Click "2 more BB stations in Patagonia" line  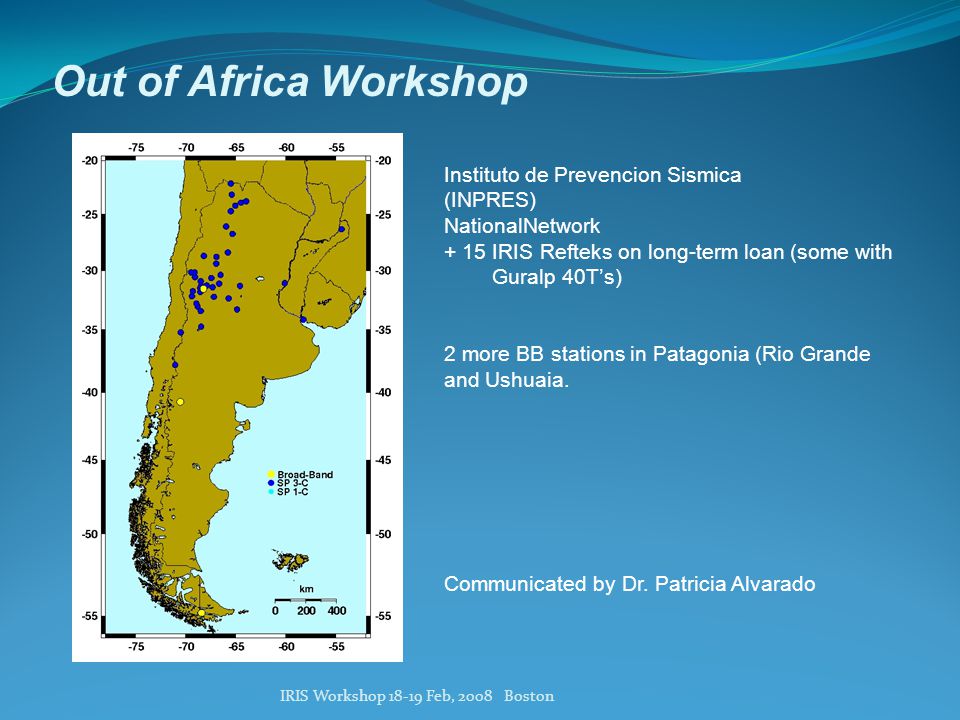pos(657,354)
